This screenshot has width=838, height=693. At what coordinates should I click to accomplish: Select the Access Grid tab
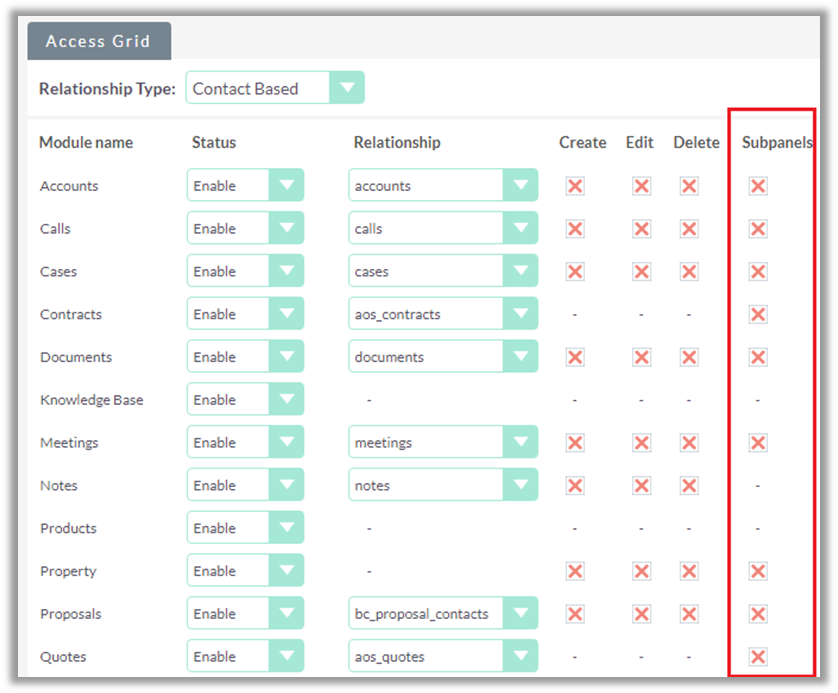point(98,42)
